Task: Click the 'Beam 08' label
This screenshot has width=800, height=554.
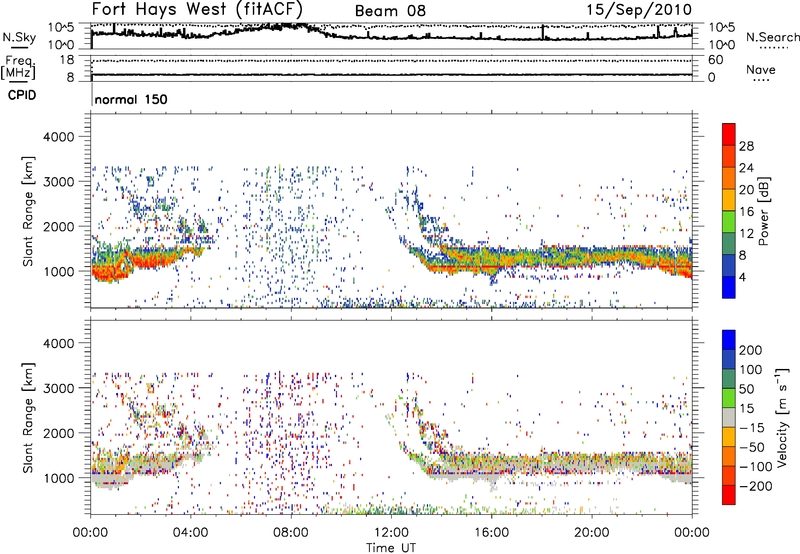Action: (x=390, y=11)
